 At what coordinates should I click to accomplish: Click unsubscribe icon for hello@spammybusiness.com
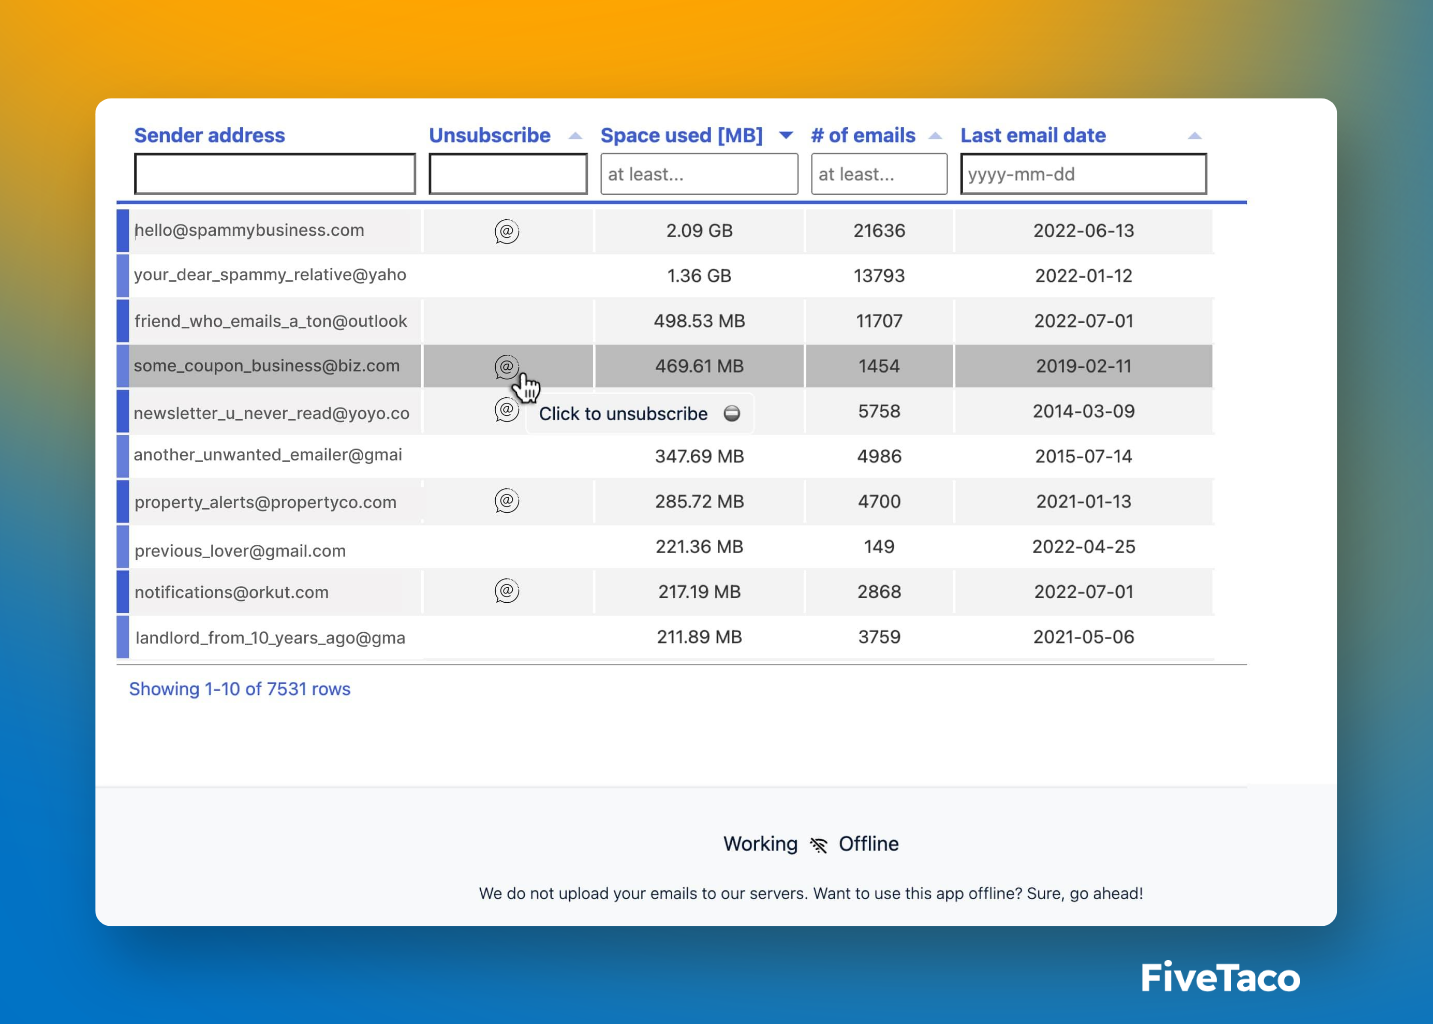point(507,232)
